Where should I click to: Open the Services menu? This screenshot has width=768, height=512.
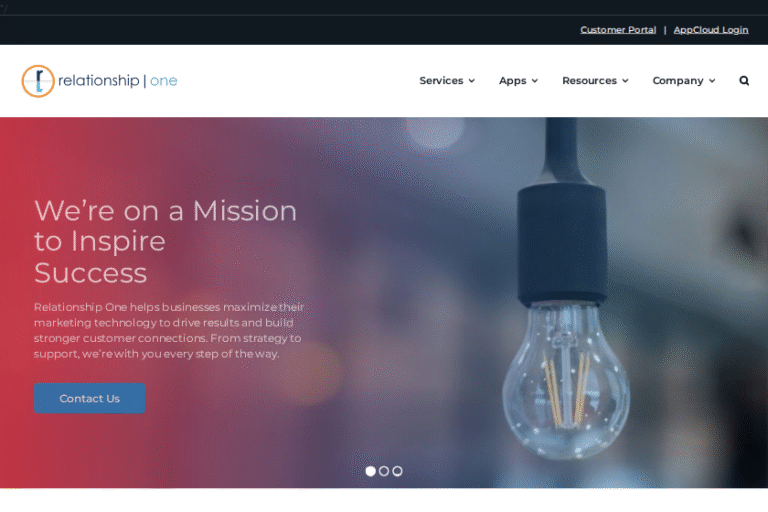pyautogui.click(x=441, y=80)
